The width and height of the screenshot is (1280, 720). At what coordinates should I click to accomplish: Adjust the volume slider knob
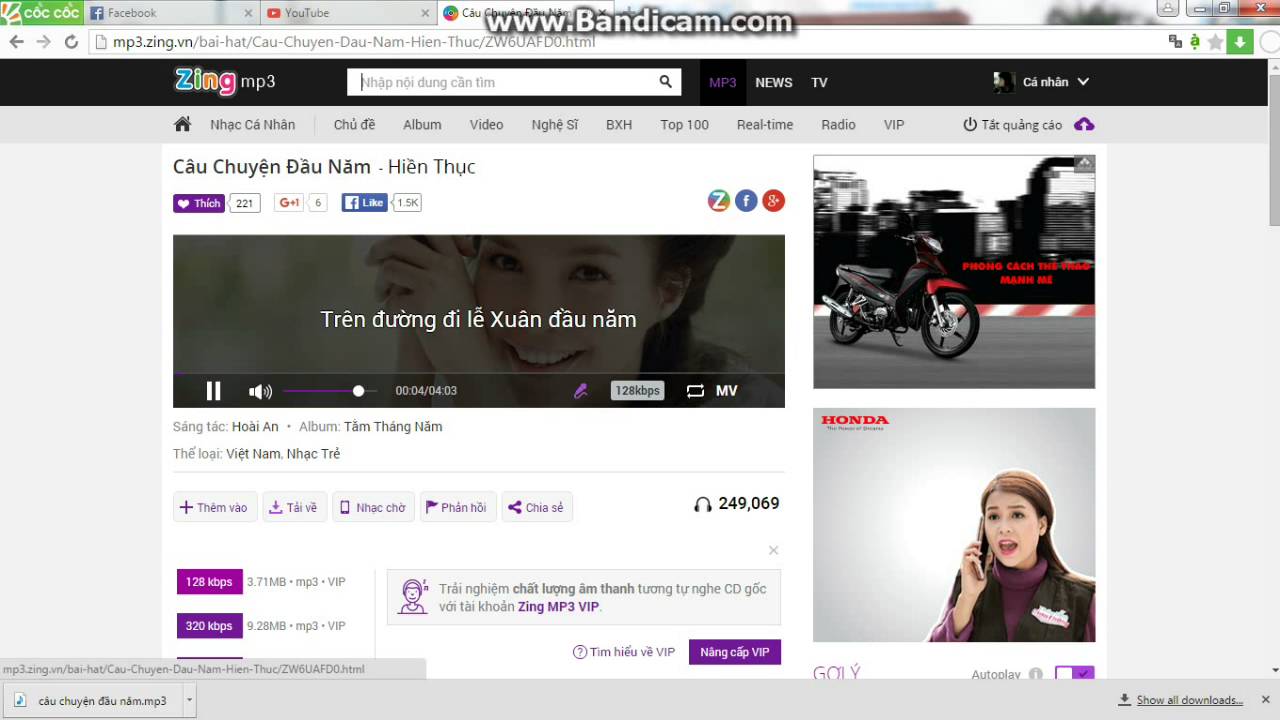tap(358, 391)
